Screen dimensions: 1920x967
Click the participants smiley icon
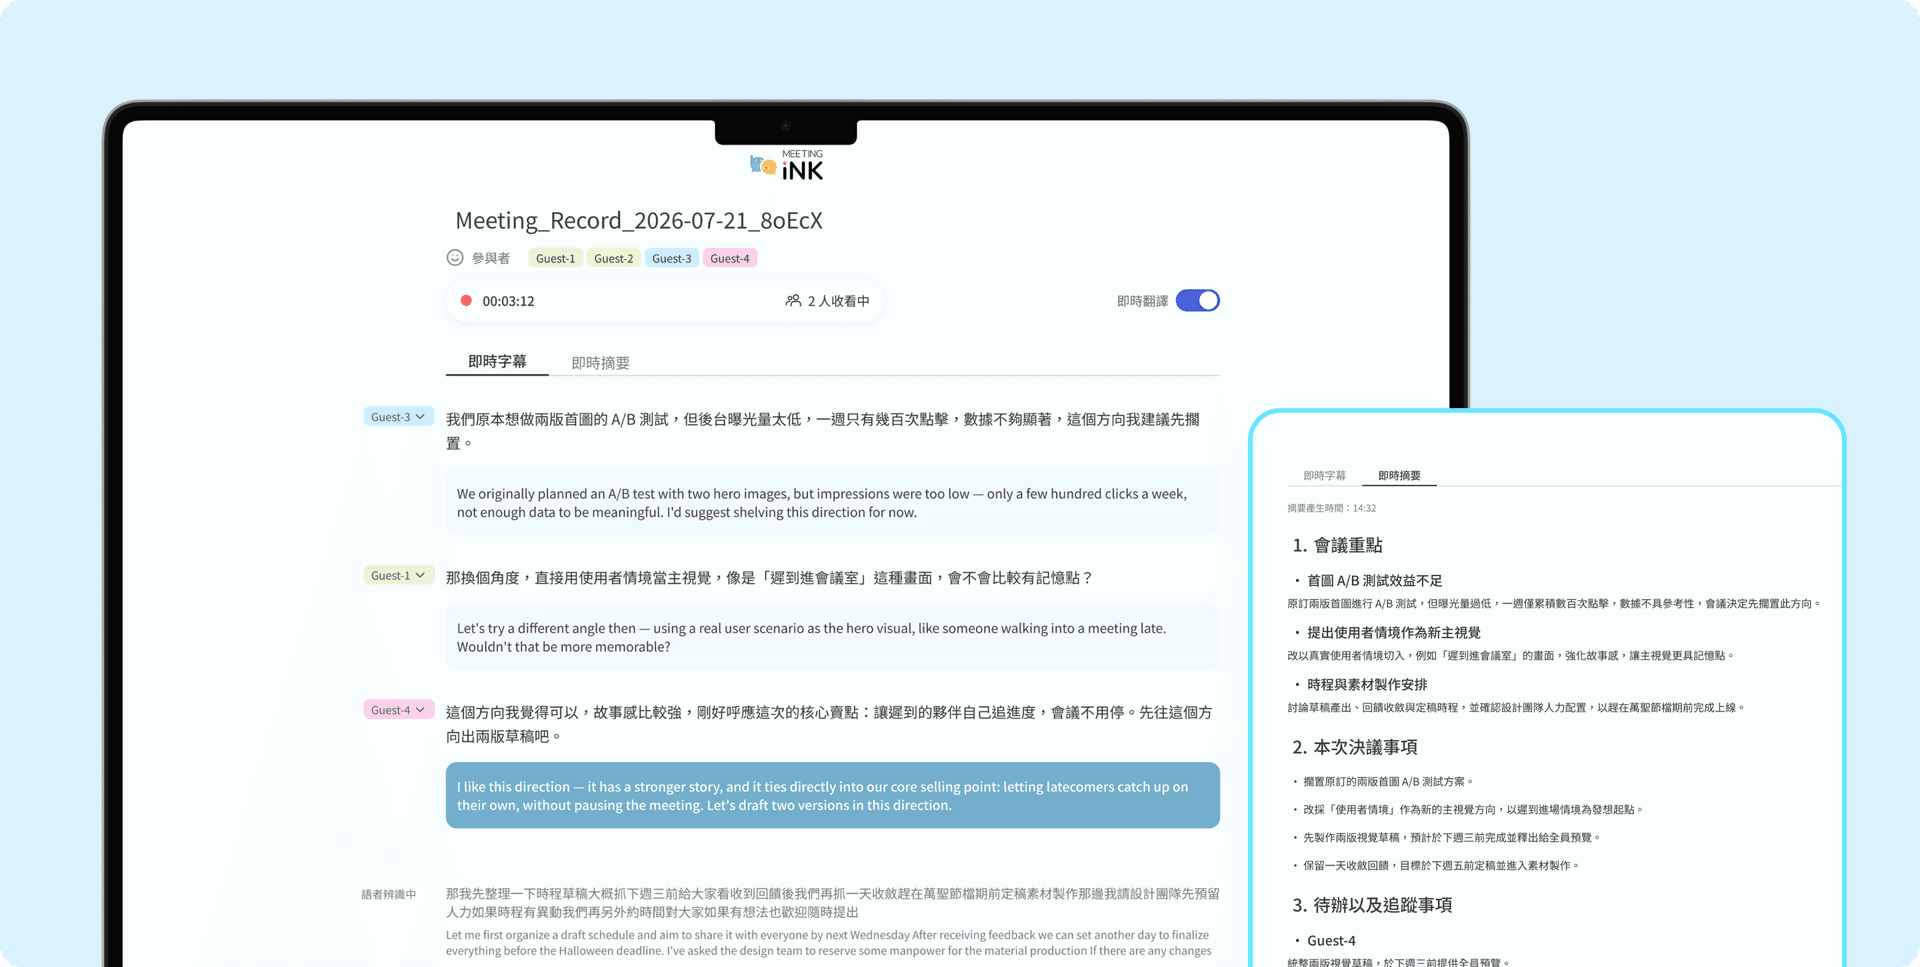point(455,258)
